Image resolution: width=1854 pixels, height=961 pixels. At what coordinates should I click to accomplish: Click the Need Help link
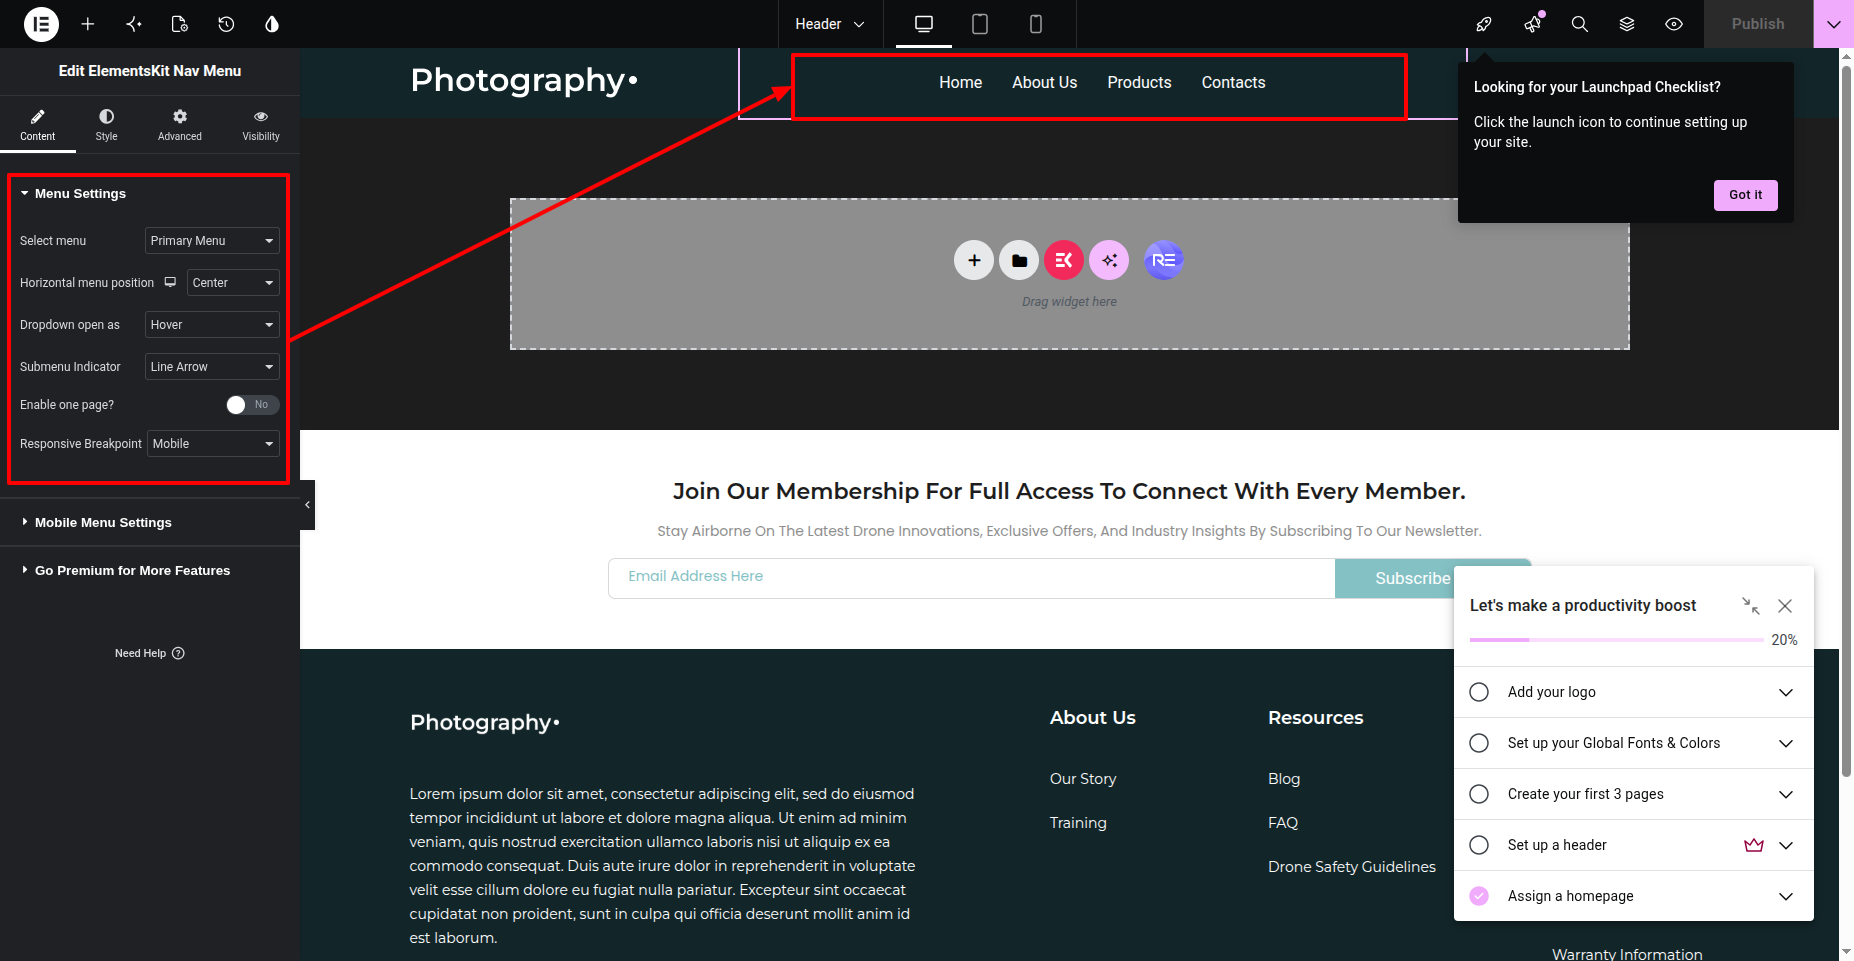[150, 653]
